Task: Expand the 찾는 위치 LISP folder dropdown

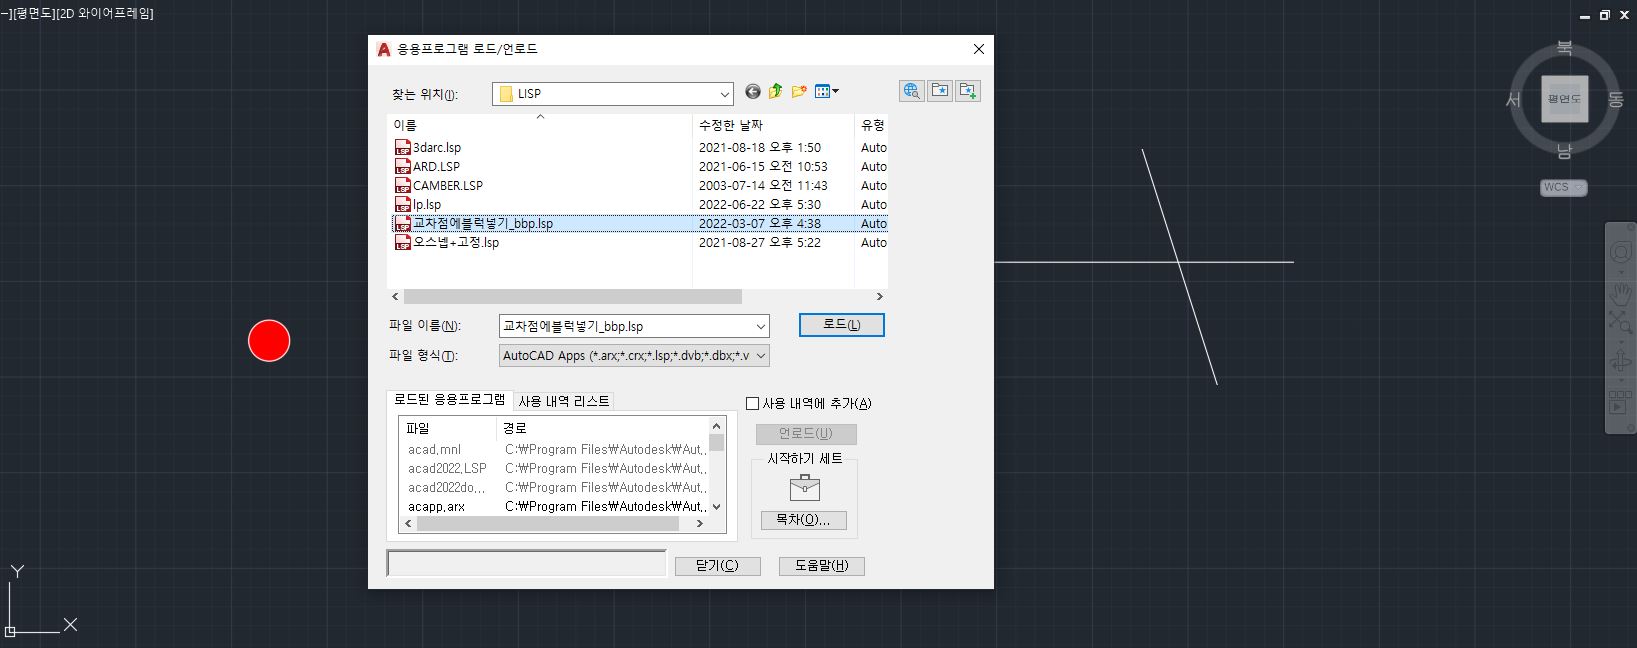Action: 724,94
